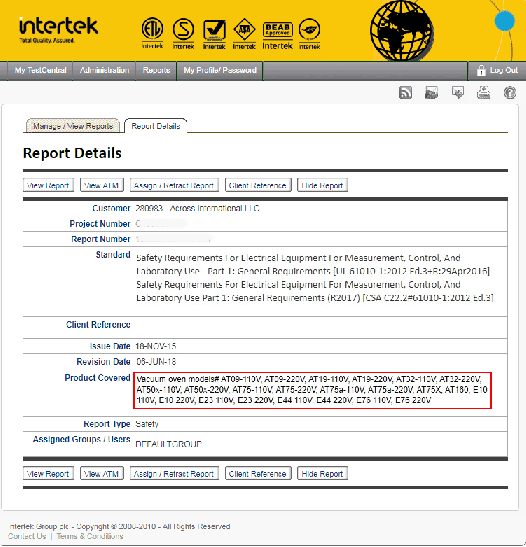Click the RSS feed icon
The height and width of the screenshot is (547, 526).
coord(405,93)
